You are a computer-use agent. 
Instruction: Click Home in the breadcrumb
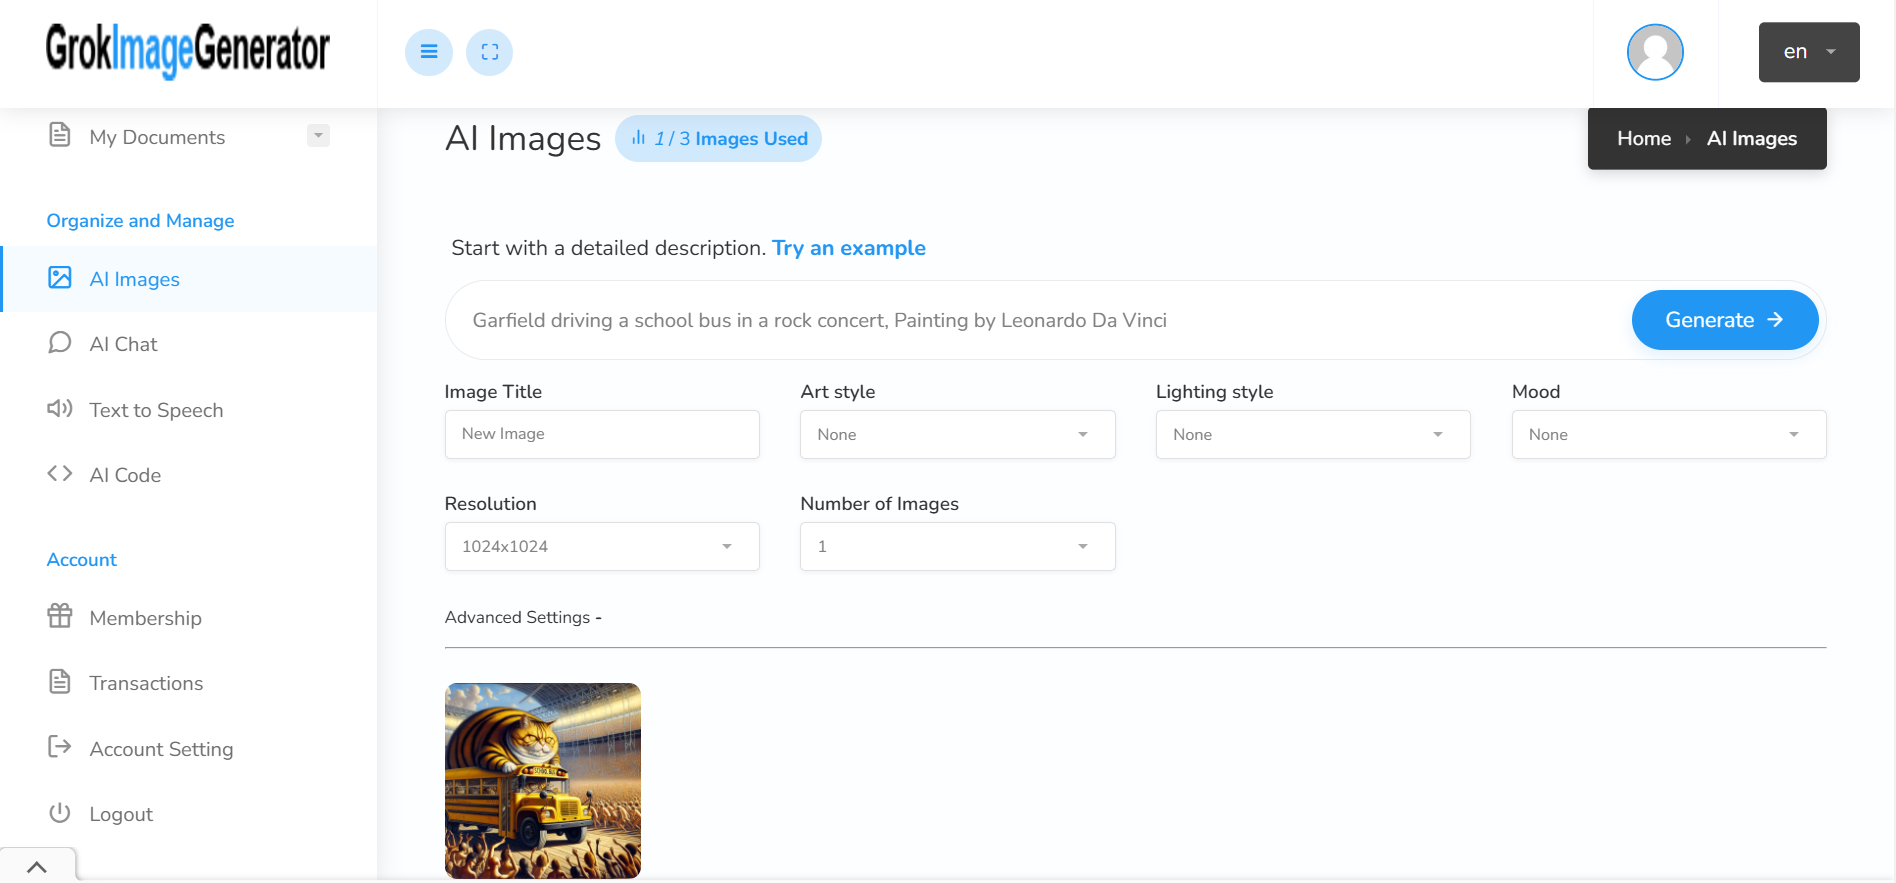click(1644, 138)
